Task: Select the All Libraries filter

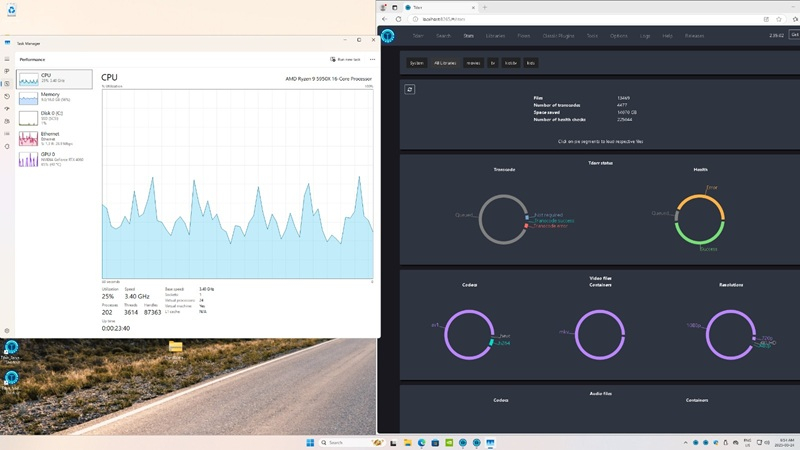Action: 445,63
